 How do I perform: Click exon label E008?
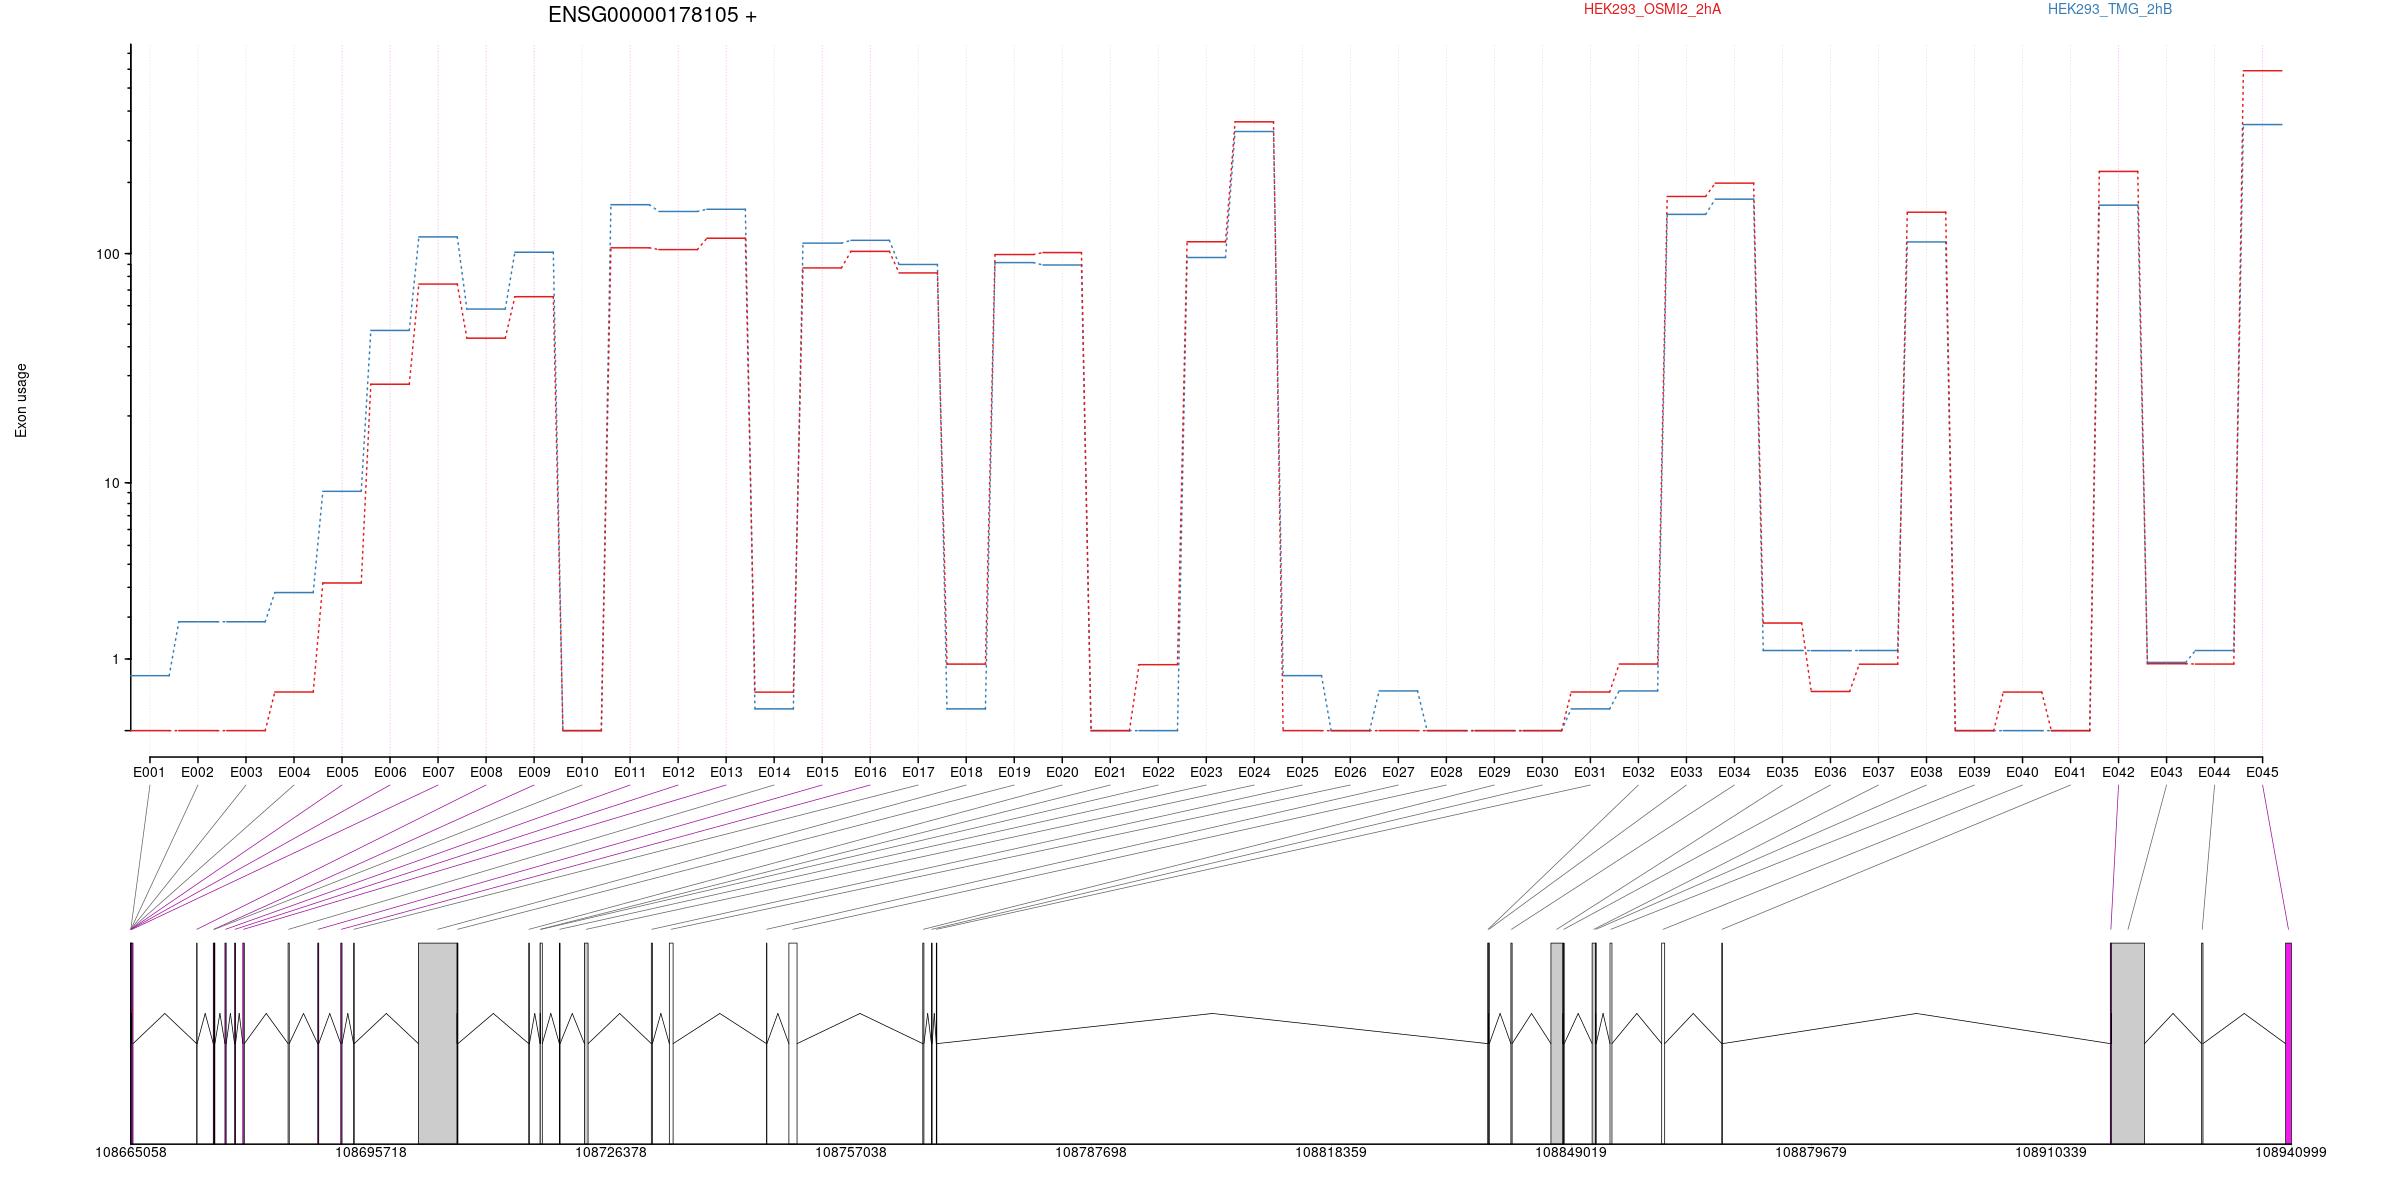486,772
